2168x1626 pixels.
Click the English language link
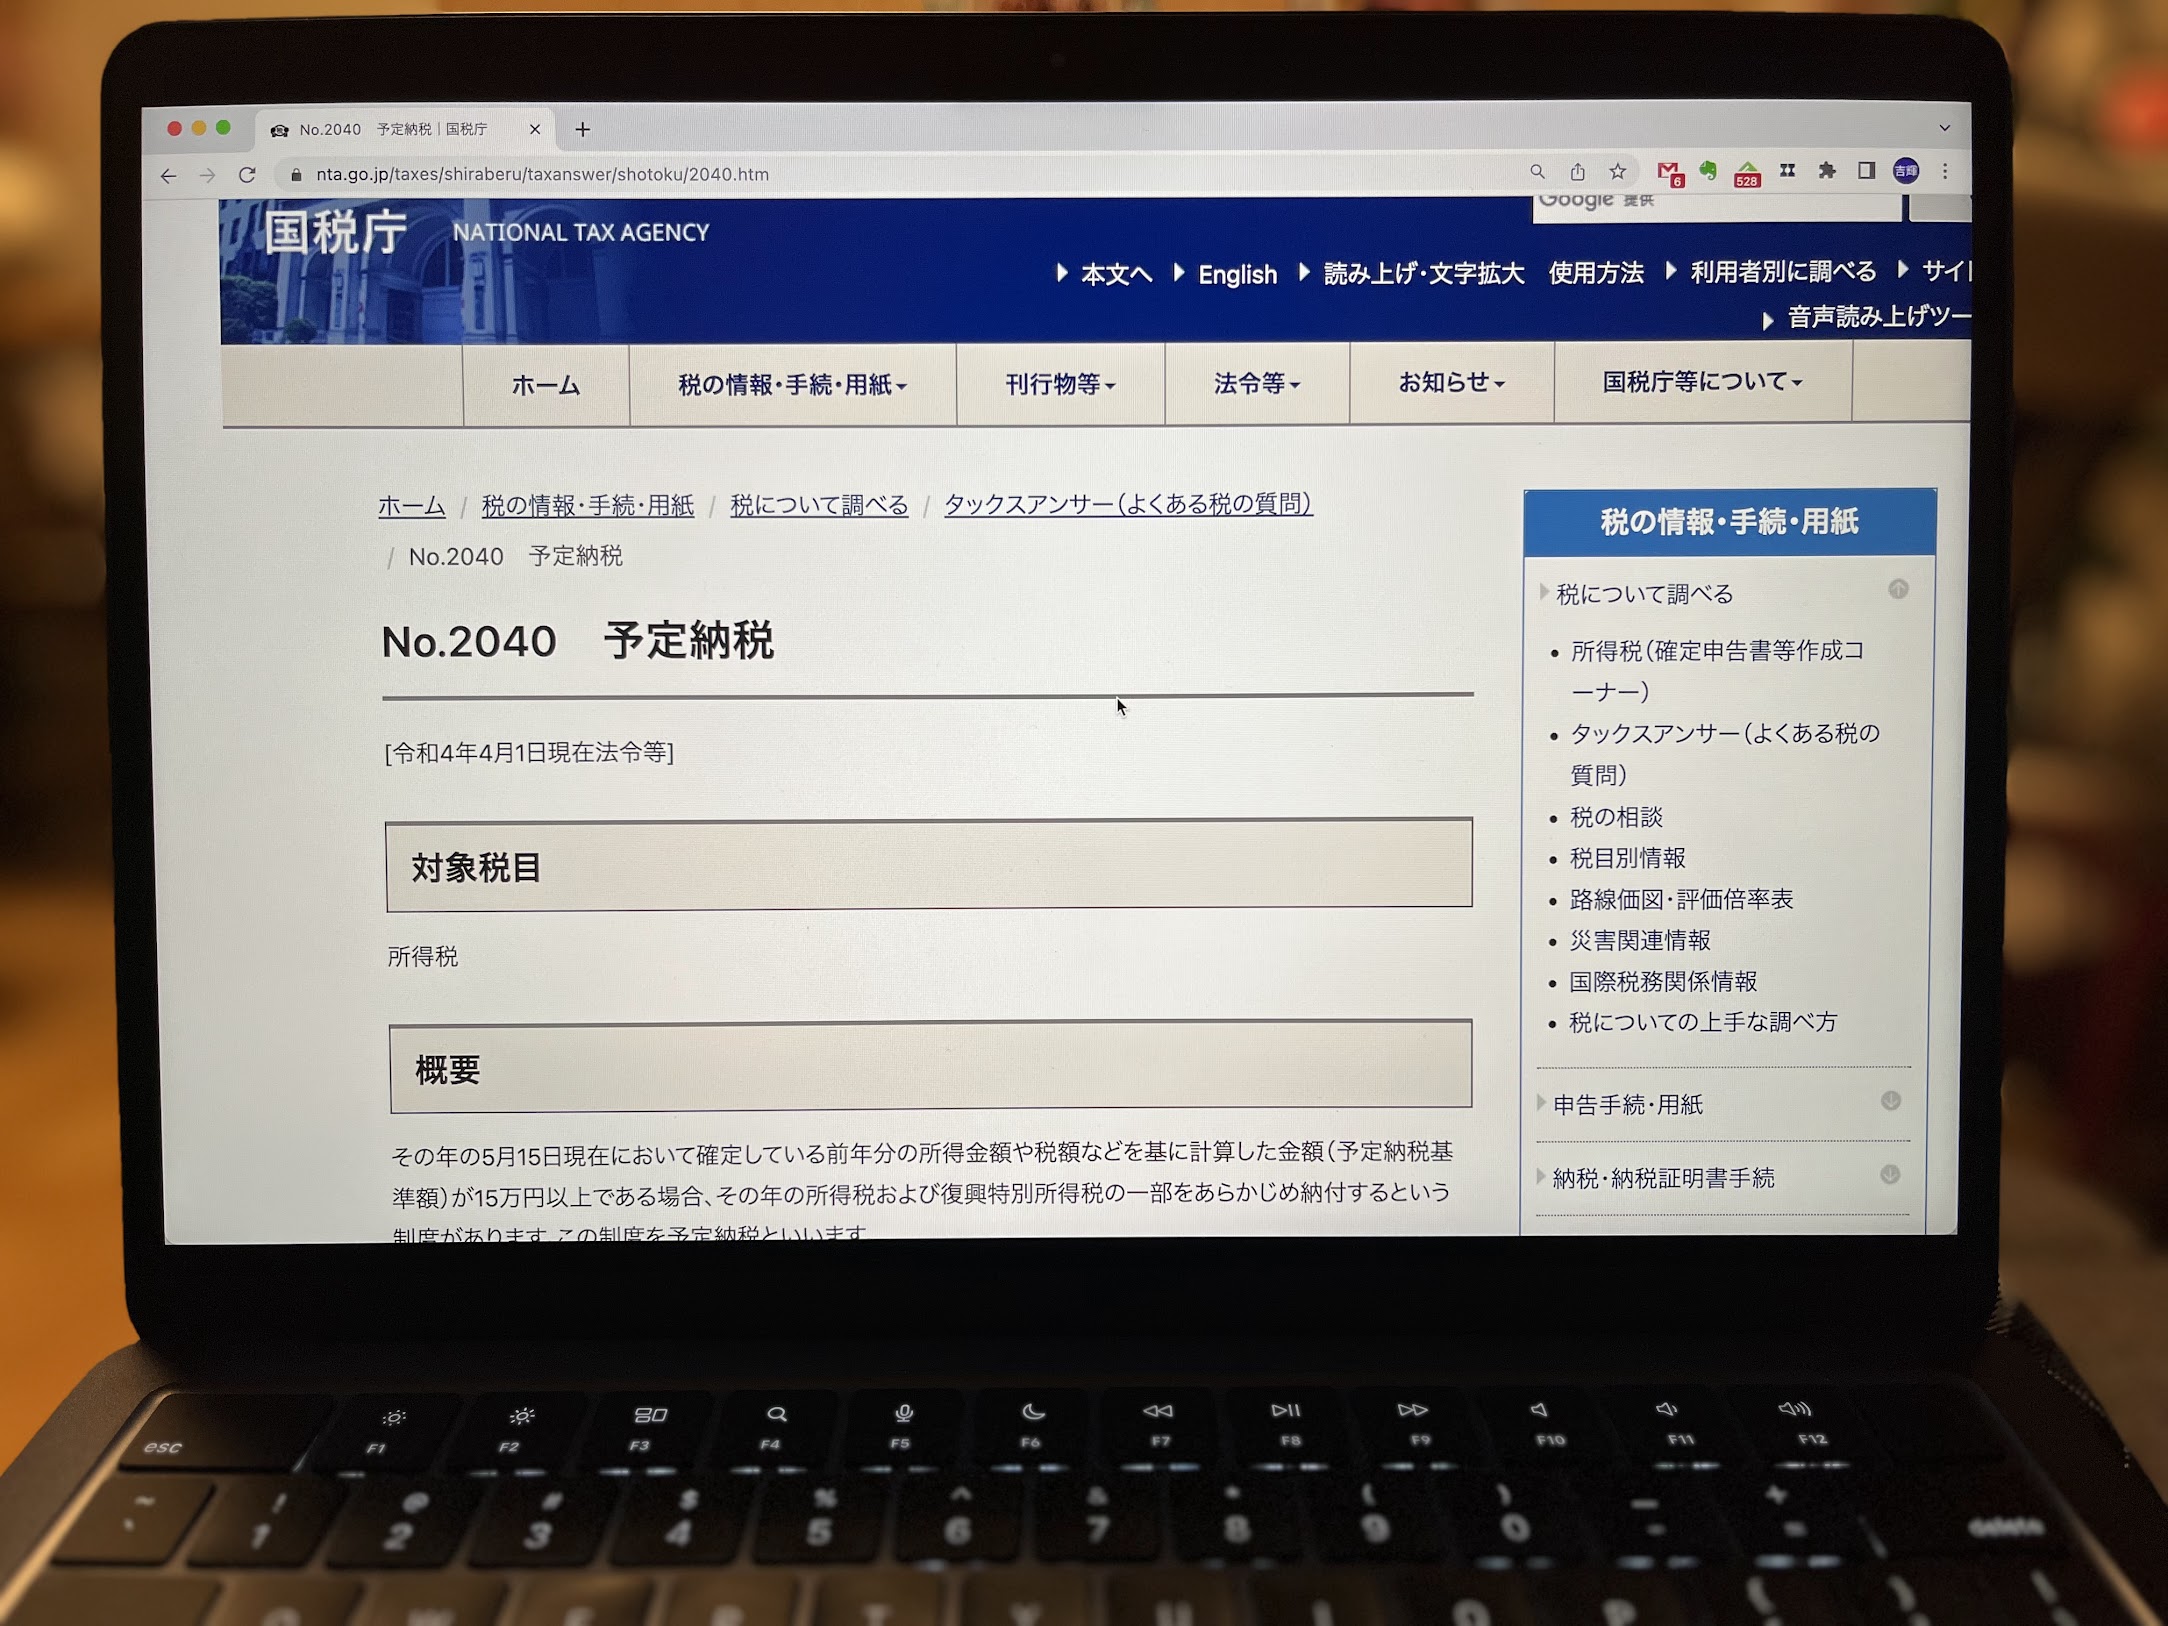coord(1237,275)
